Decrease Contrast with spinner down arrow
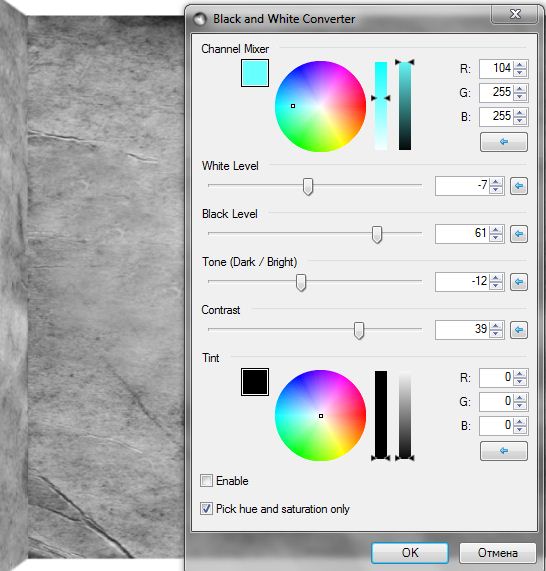 click(496, 334)
